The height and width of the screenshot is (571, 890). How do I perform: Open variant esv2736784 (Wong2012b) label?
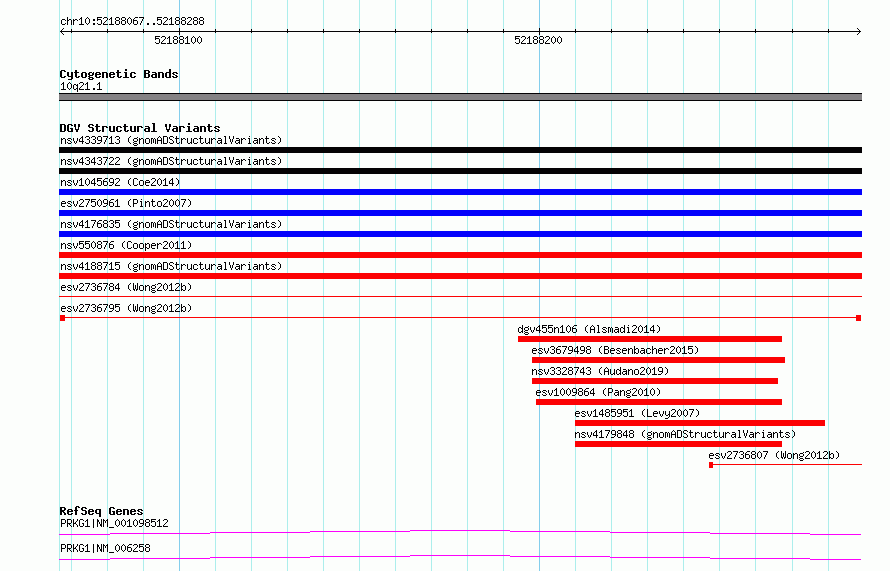pyautogui.click(x=126, y=287)
